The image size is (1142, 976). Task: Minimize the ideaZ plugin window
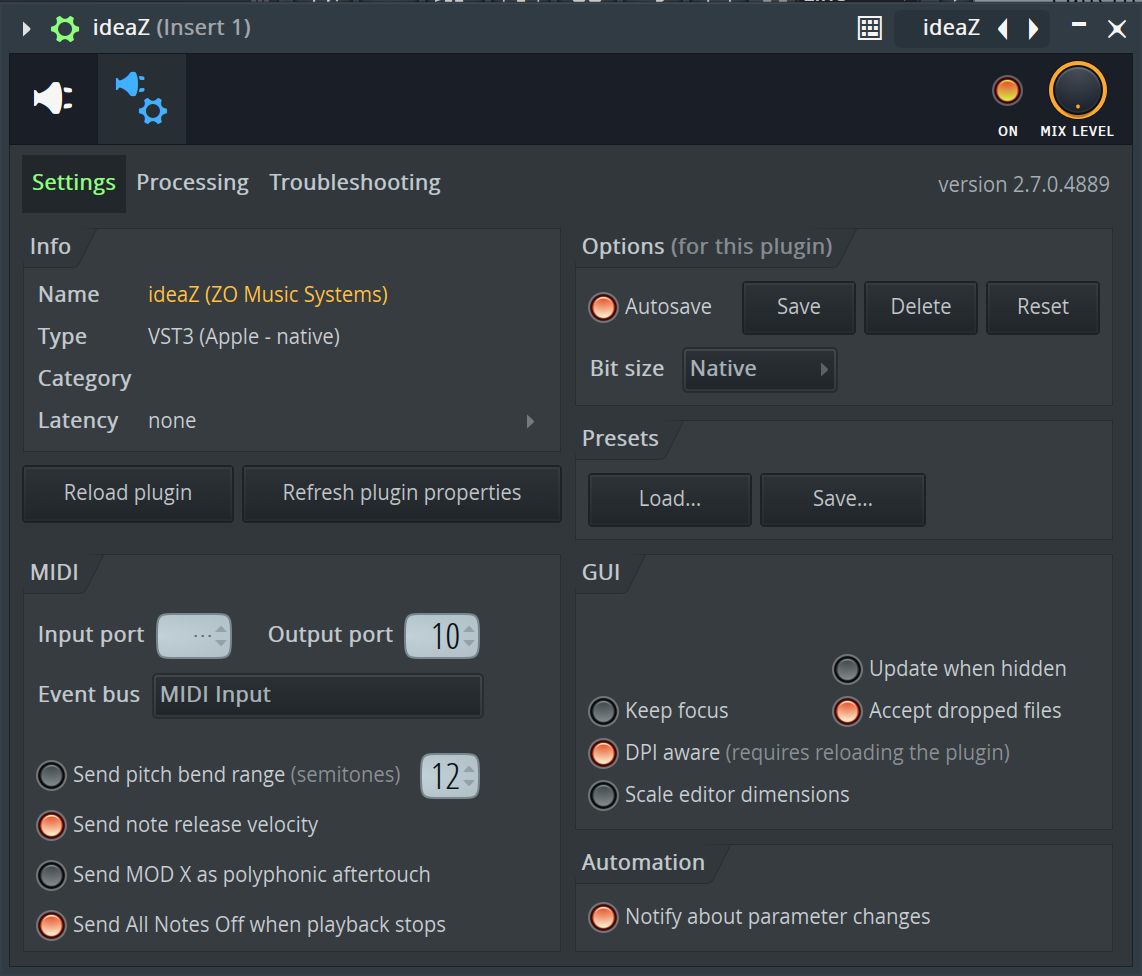click(x=1079, y=25)
